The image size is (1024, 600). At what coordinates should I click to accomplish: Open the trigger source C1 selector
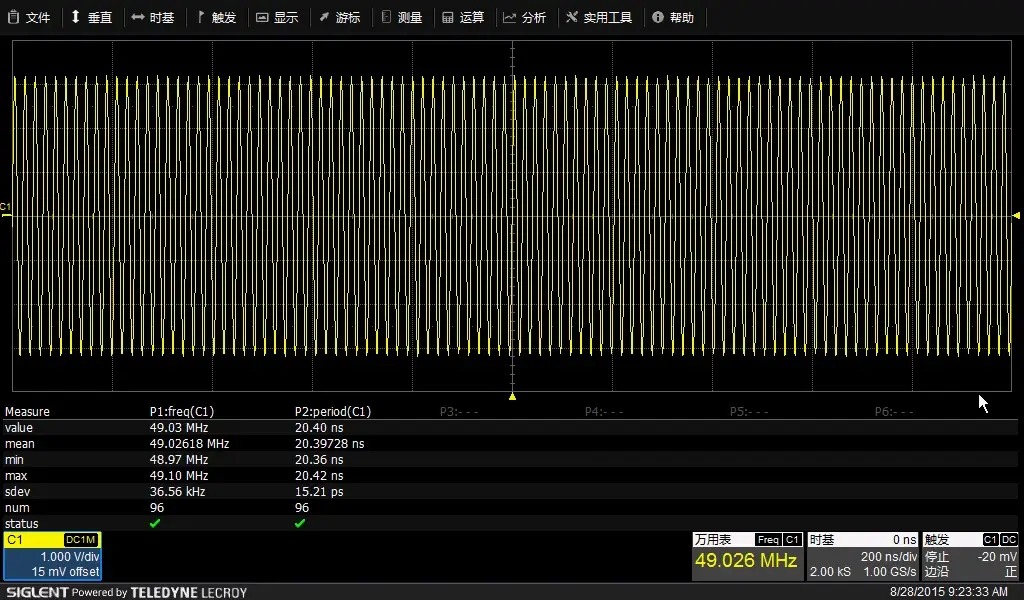pos(990,540)
